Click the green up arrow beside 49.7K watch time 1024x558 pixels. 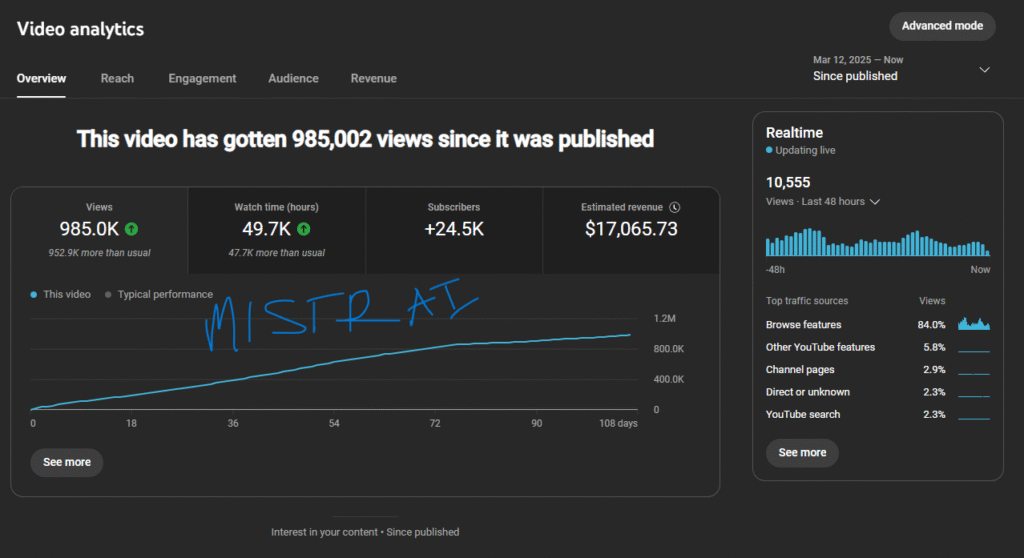pyautogui.click(x=304, y=229)
